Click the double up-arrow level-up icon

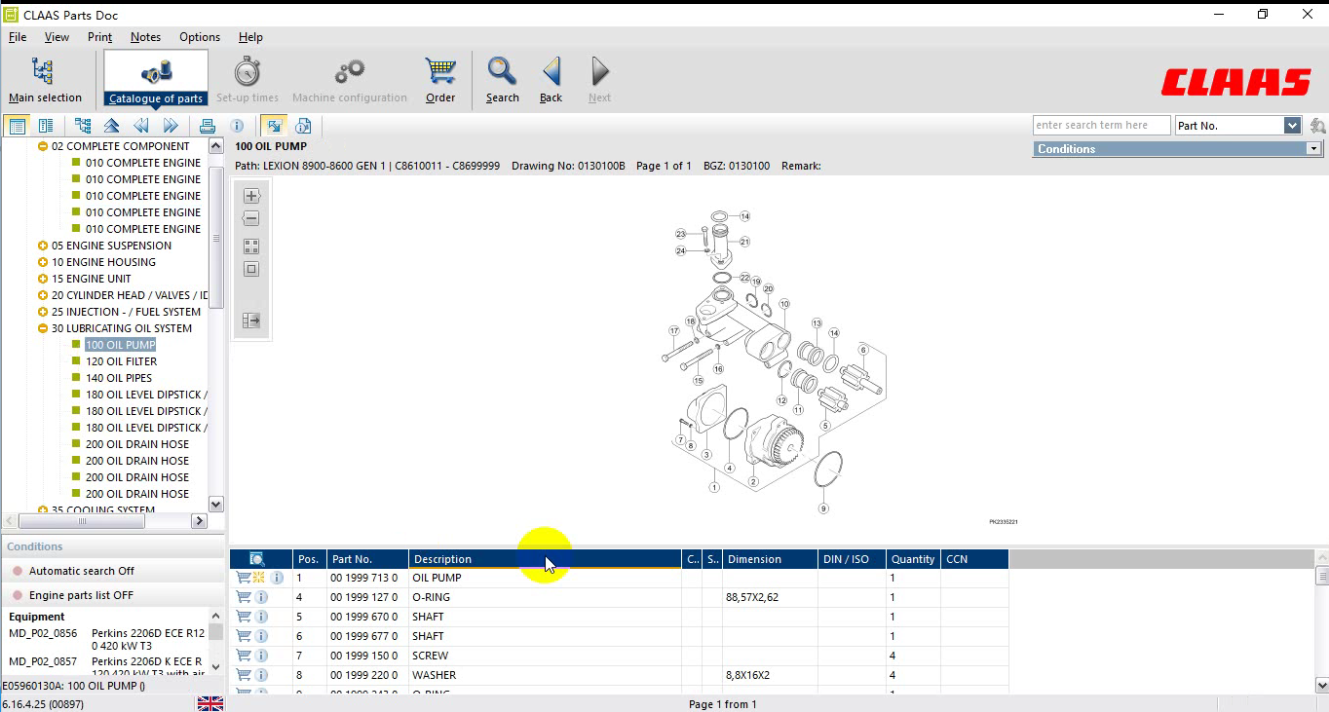click(x=112, y=126)
